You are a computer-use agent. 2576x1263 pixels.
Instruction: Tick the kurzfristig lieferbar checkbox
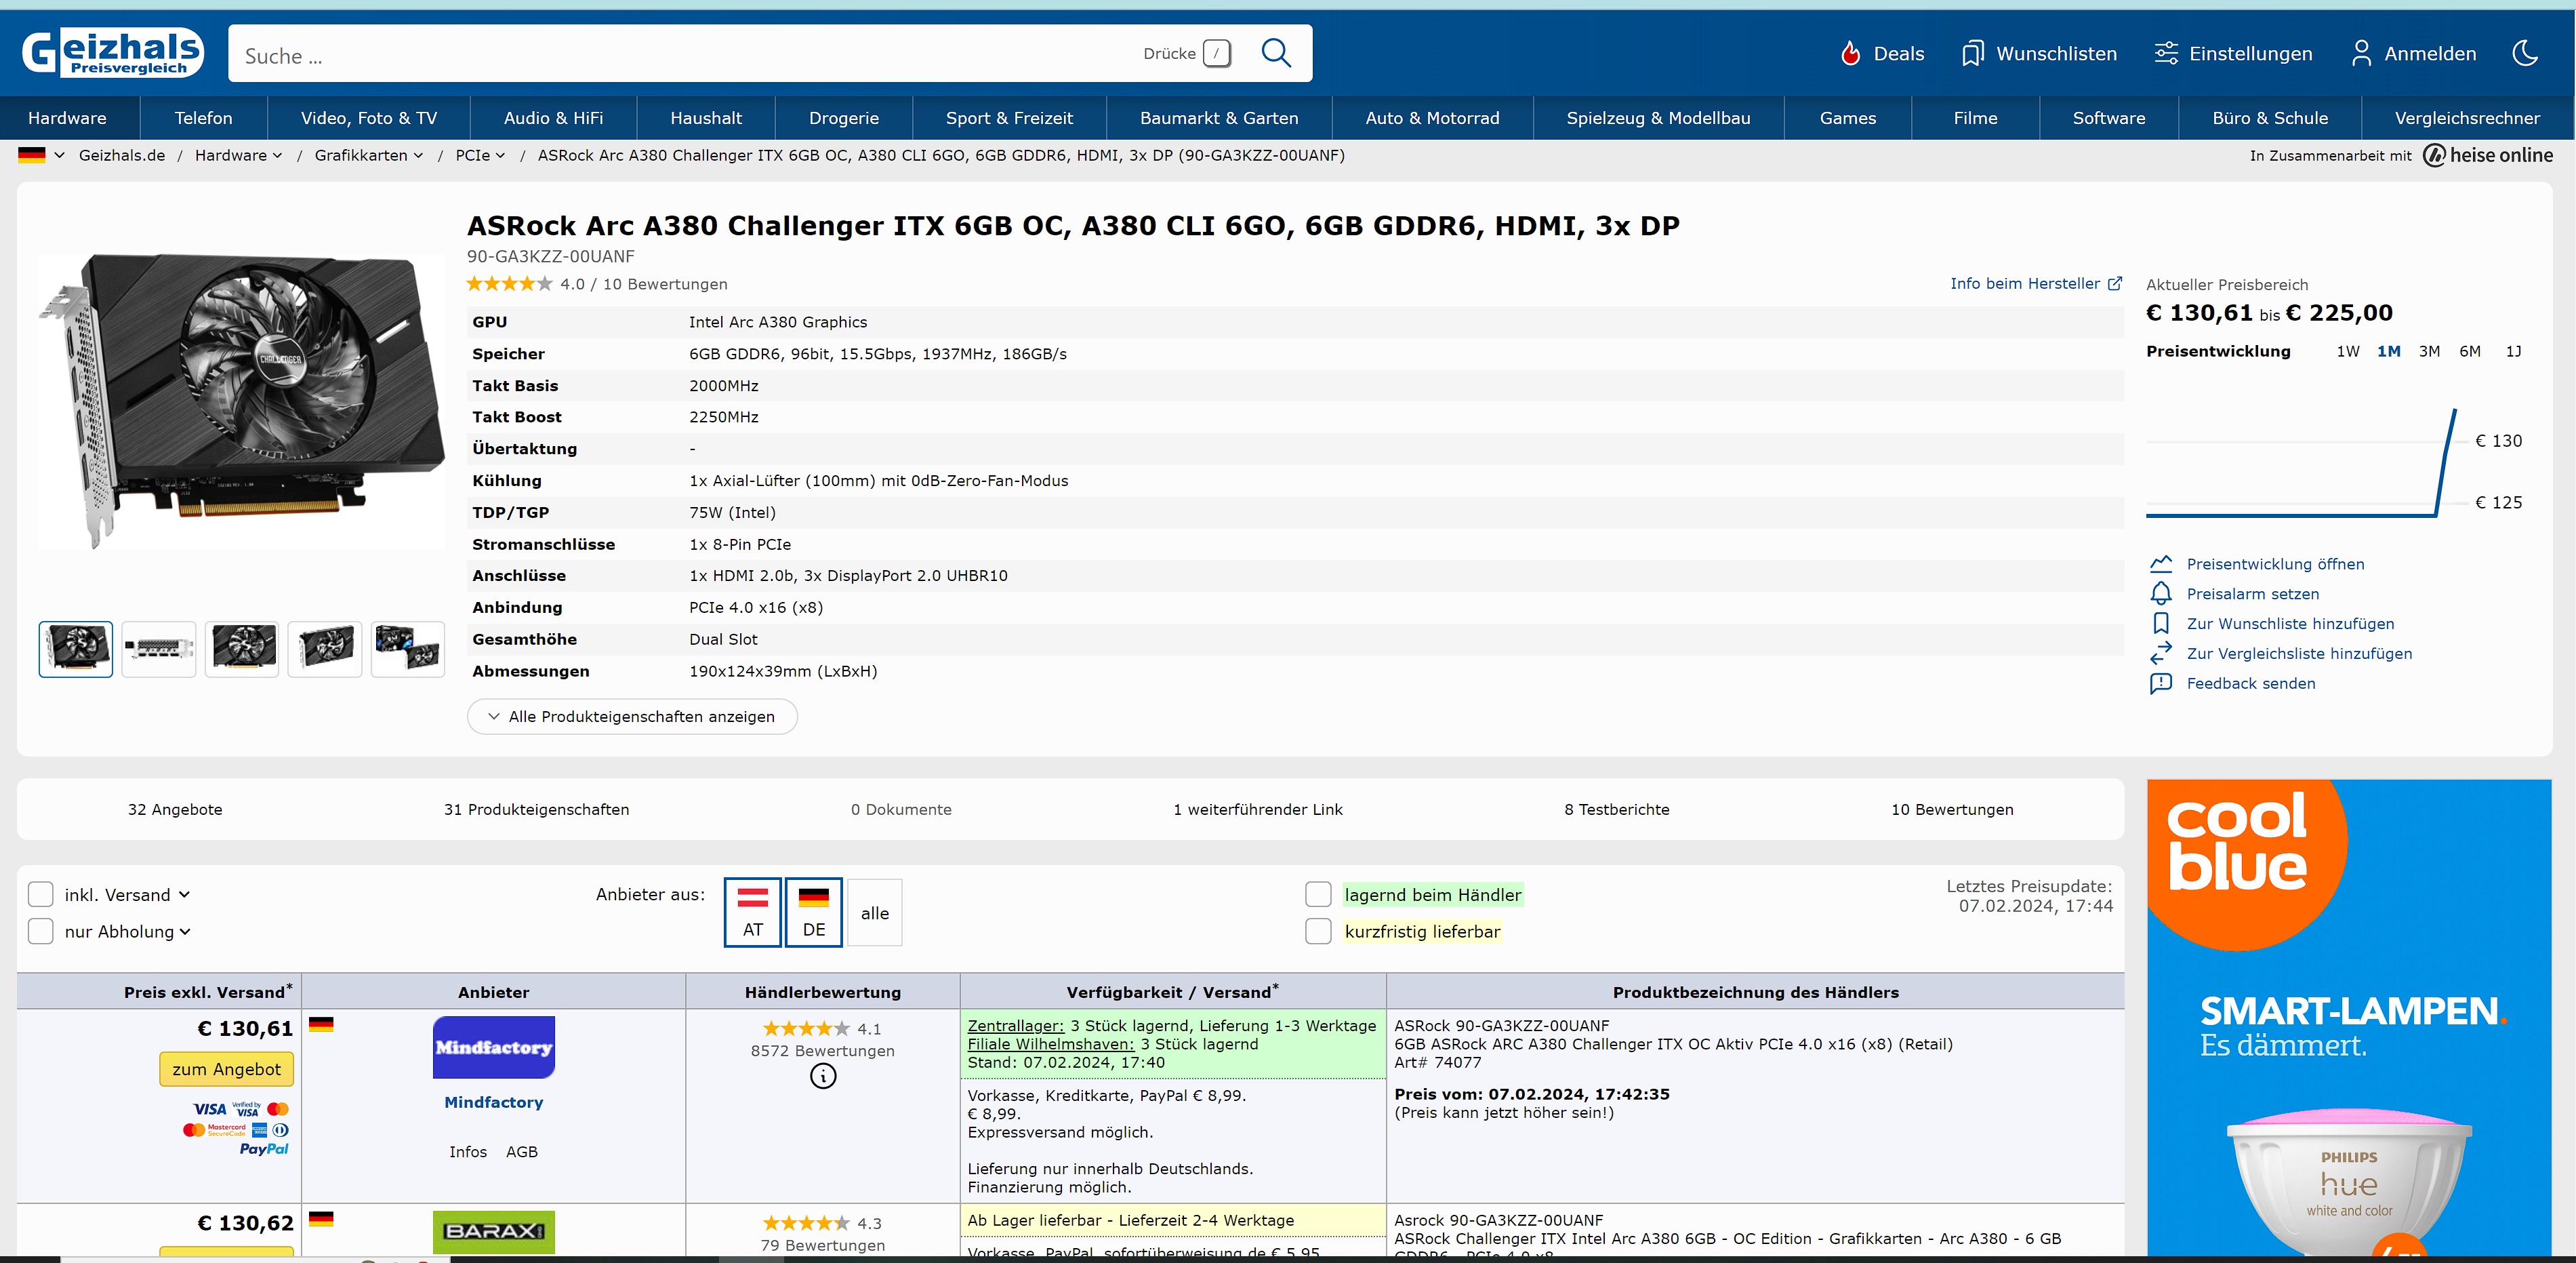[1318, 931]
